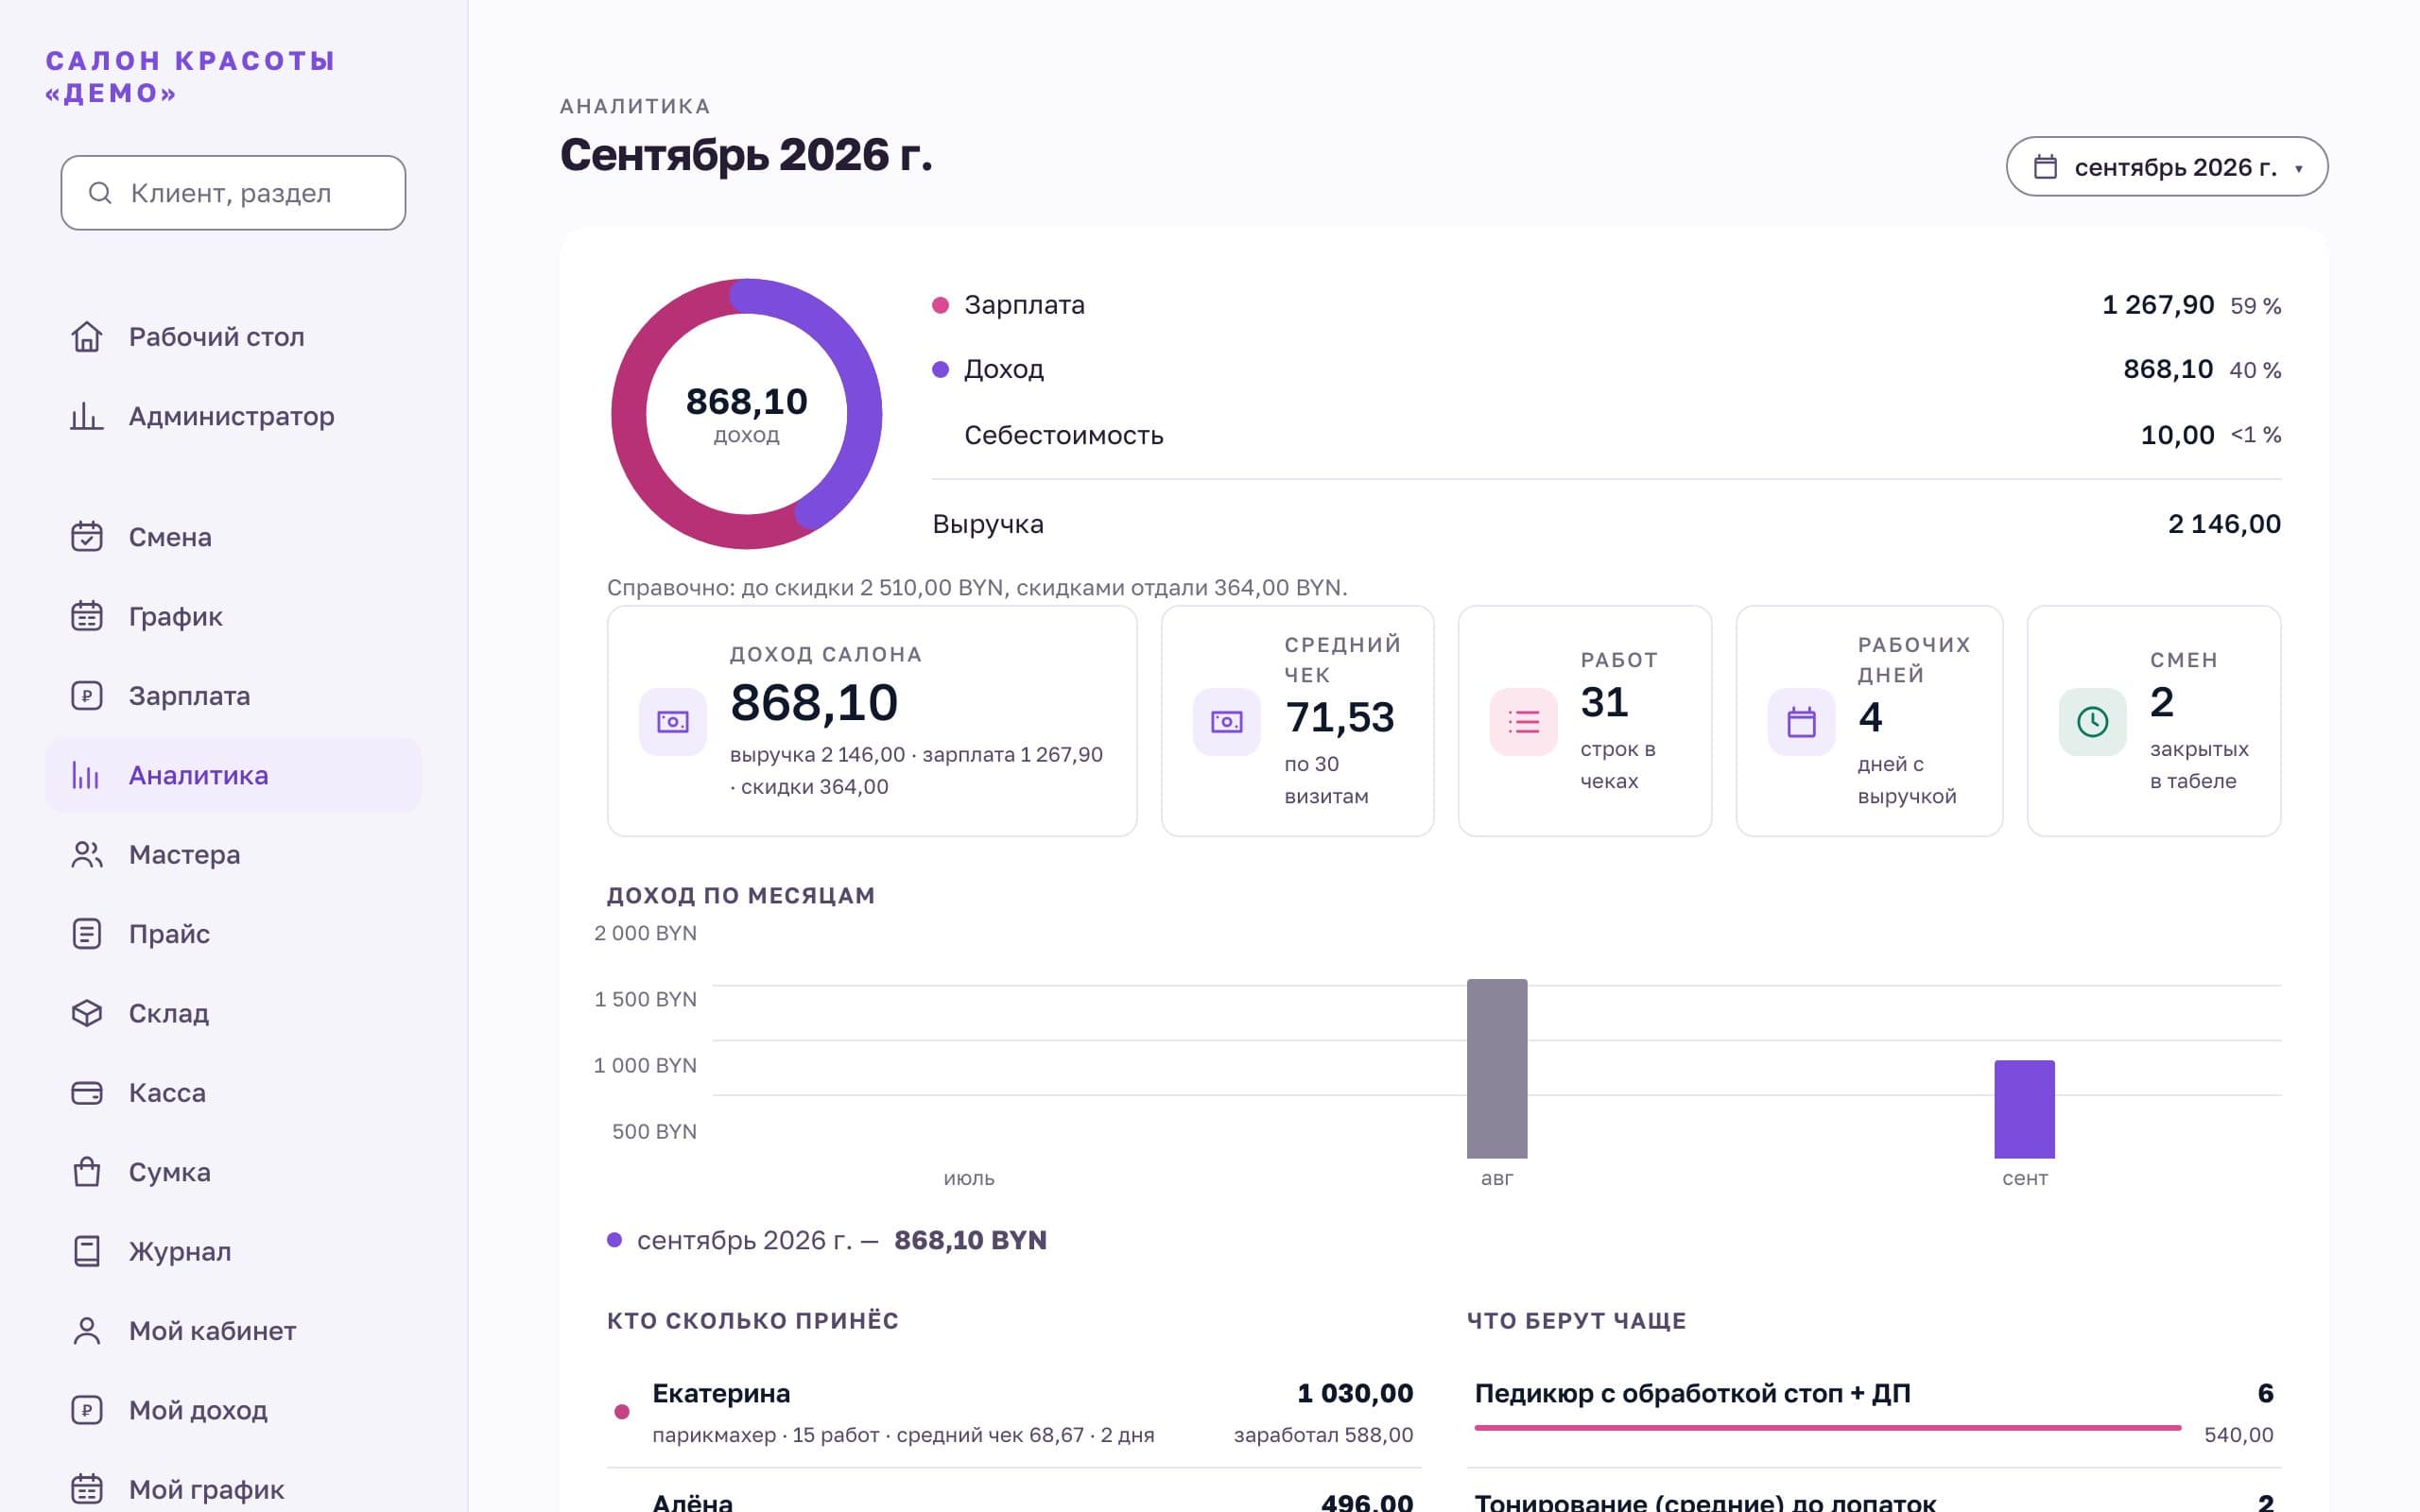This screenshot has height=1512, width=2420.
Task: Click the gray авг bar in chart
Action: tap(1497, 1069)
